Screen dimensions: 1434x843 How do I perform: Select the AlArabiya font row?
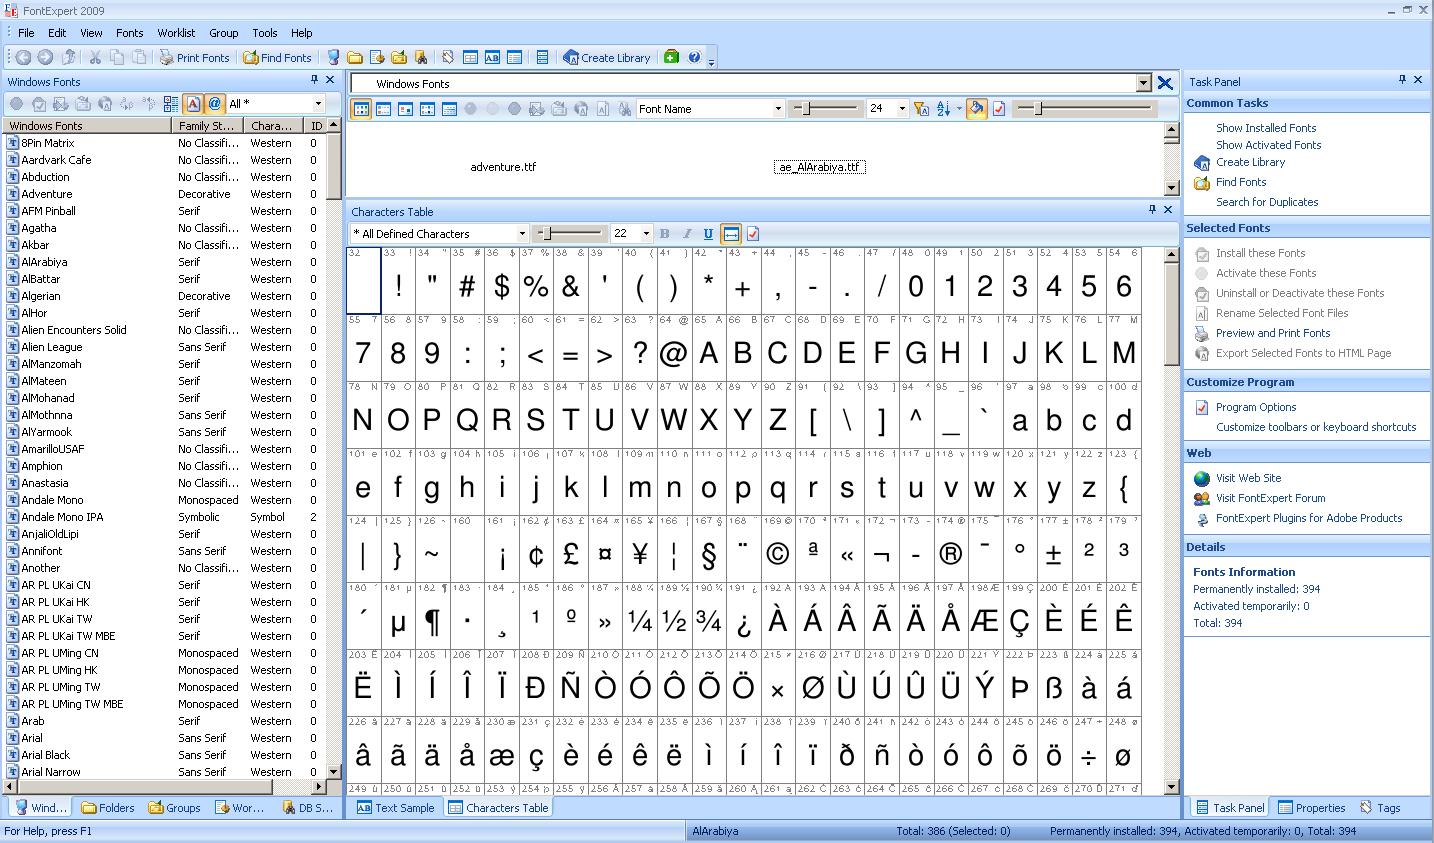(x=165, y=262)
